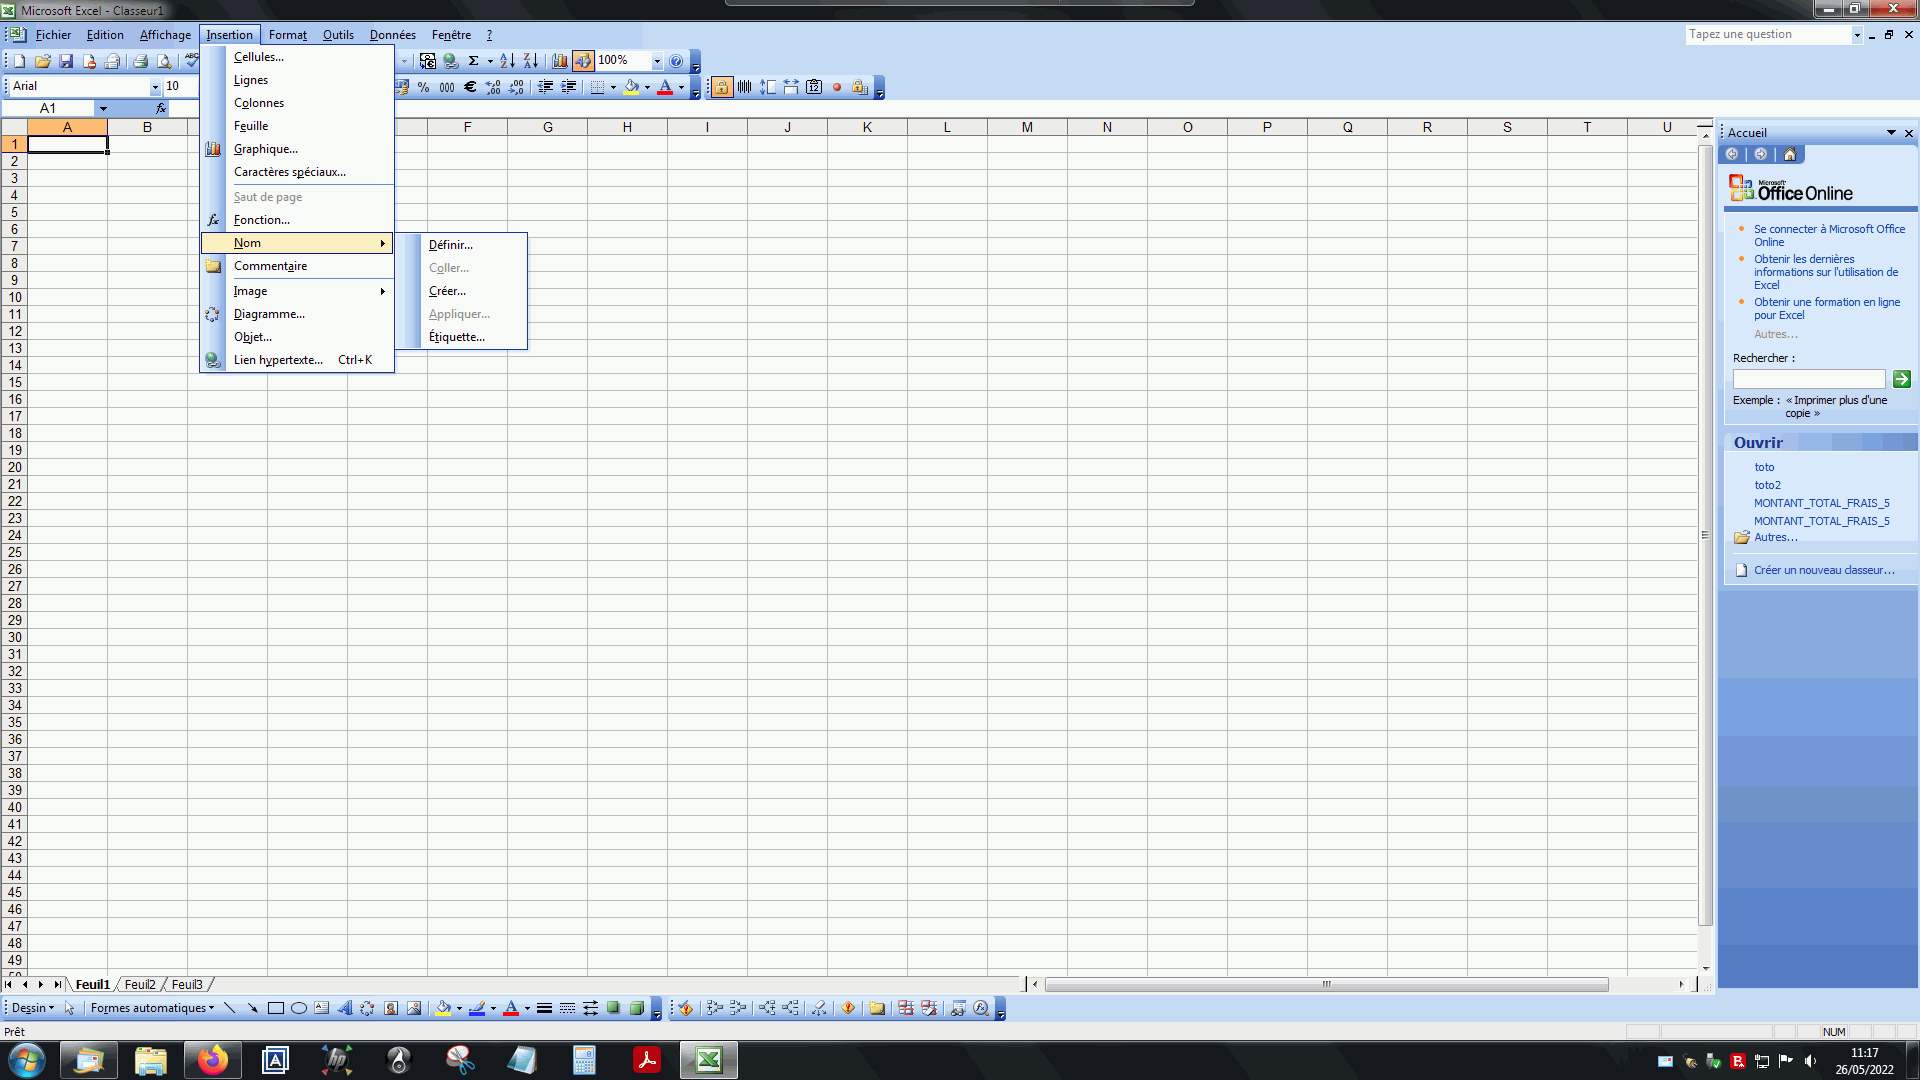Open the zoom percentage dropdown
1920x1080 pixels.
click(657, 61)
